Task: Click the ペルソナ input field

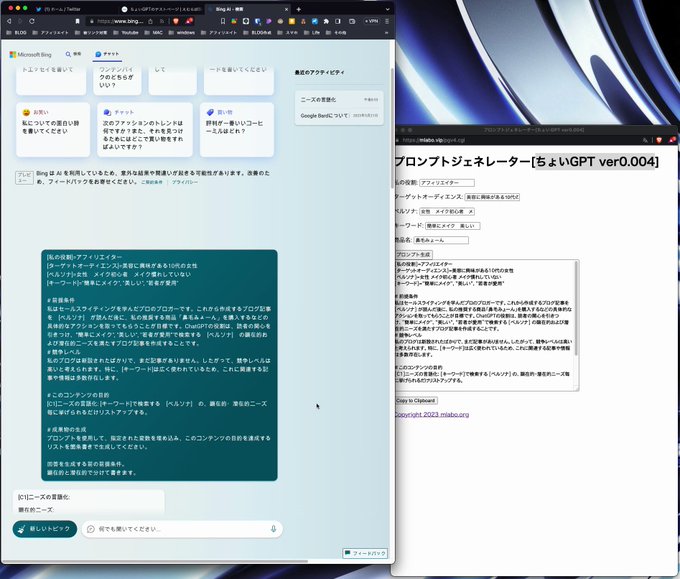Action: [x=447, y=212]
